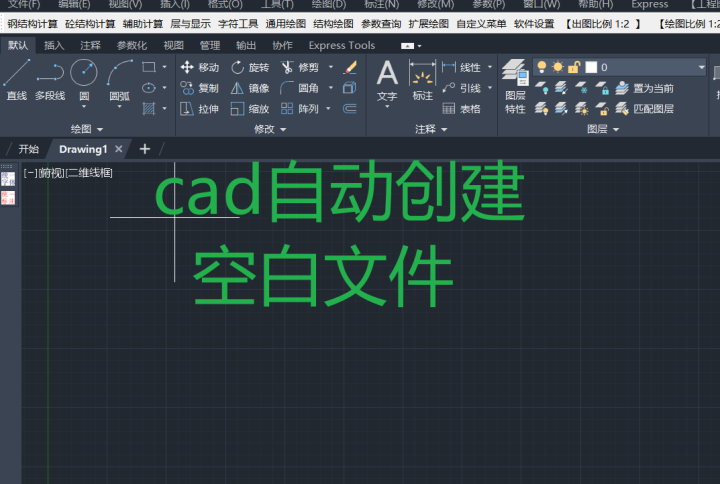The width and height of the screenshot is (720, 484).
Task: Select the Ellipse draw tool icon
Action: coord(149,88)
